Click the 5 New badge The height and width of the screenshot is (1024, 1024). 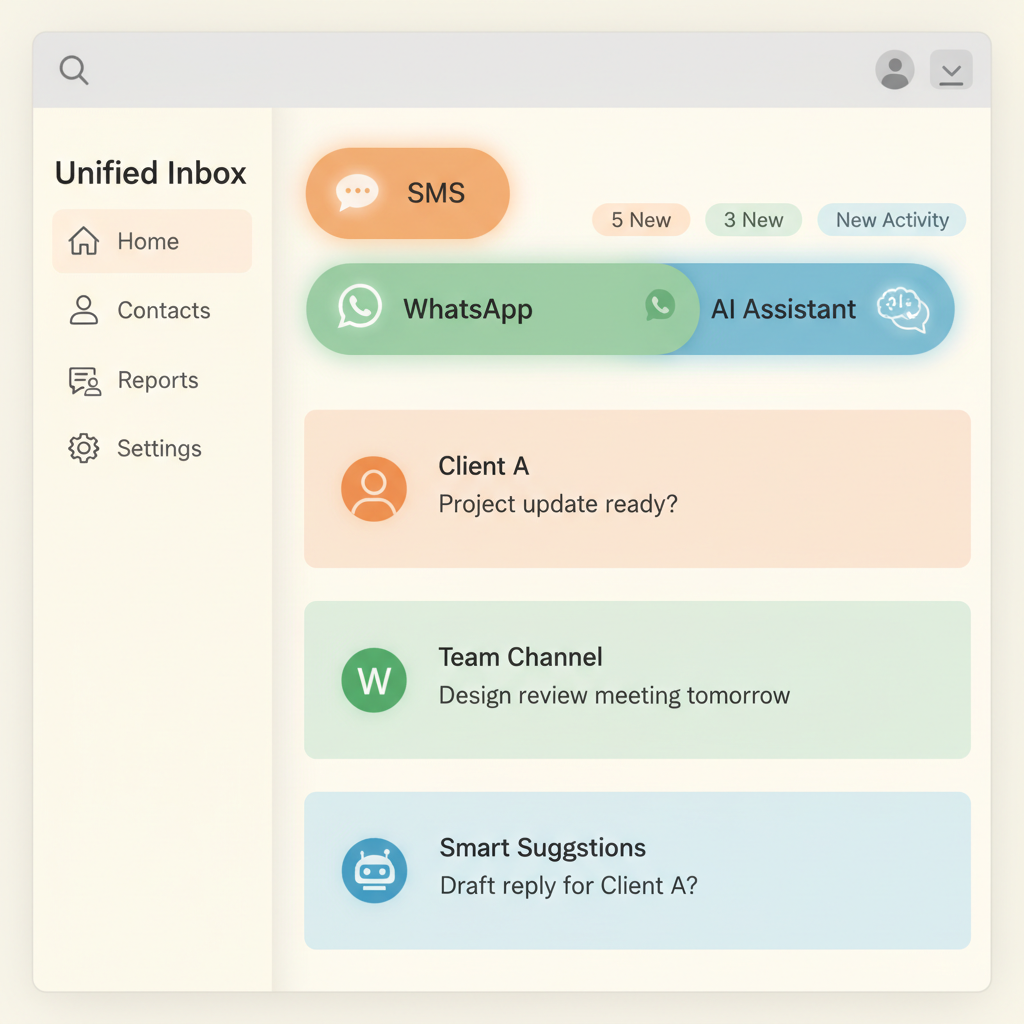coord(641,220)
